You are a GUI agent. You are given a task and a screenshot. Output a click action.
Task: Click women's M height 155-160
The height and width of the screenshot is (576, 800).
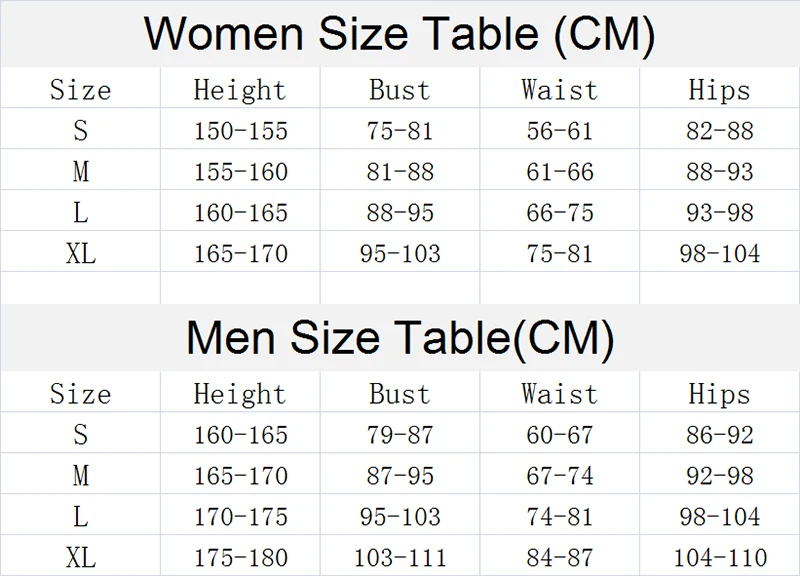point(241,171)
